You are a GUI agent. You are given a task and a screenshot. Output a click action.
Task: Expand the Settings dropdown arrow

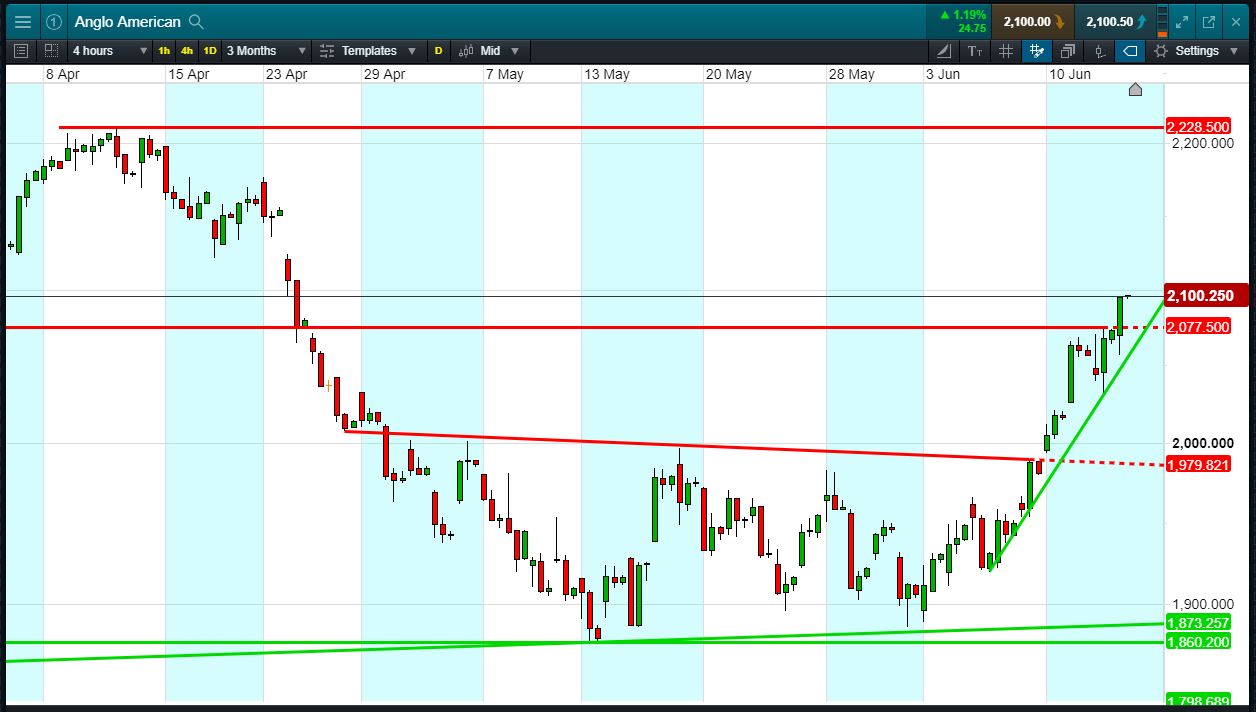tap(1236, 51)
